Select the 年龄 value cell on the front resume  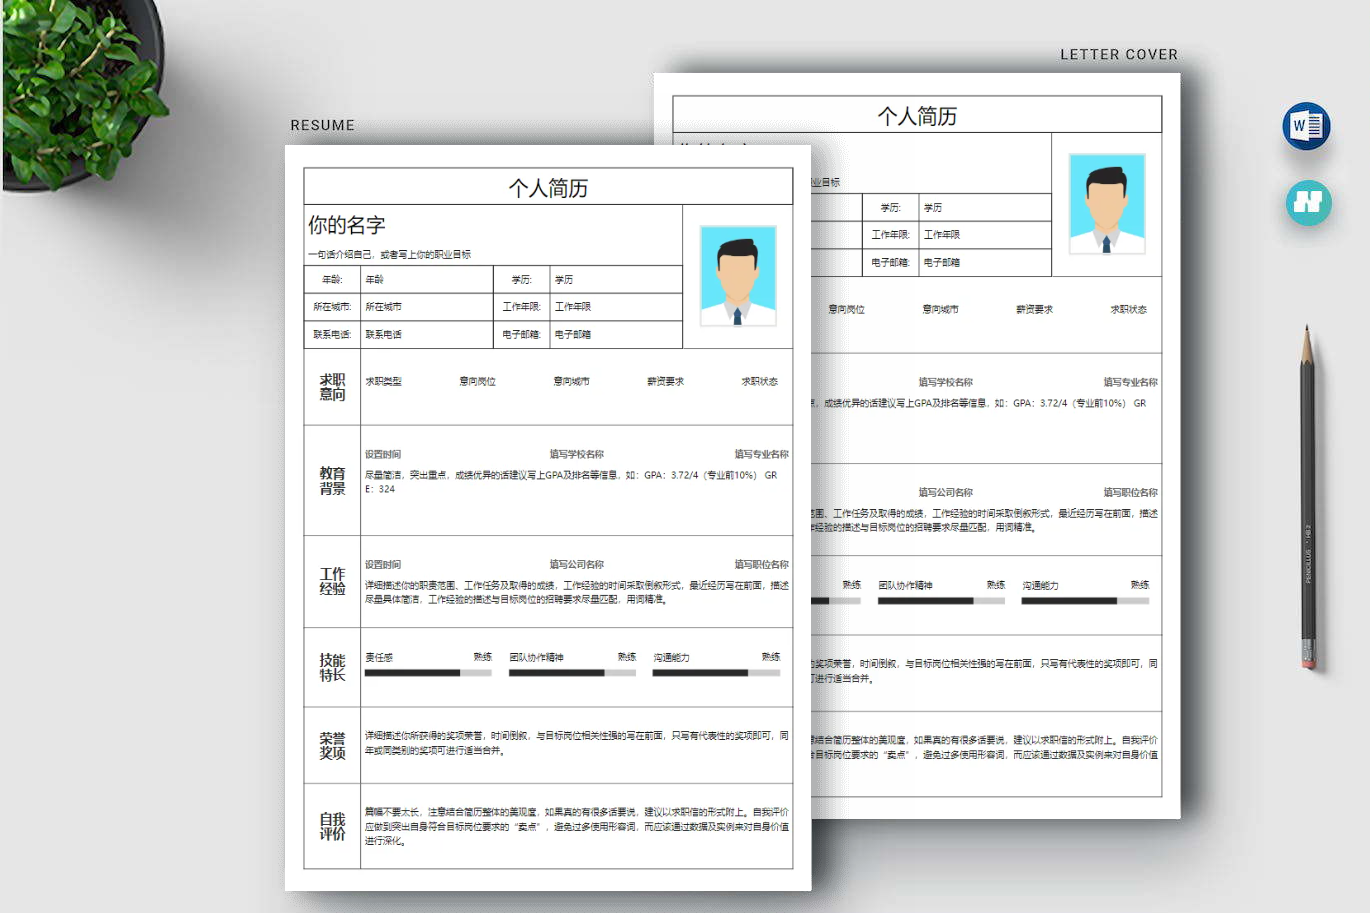tap(427, 279)
